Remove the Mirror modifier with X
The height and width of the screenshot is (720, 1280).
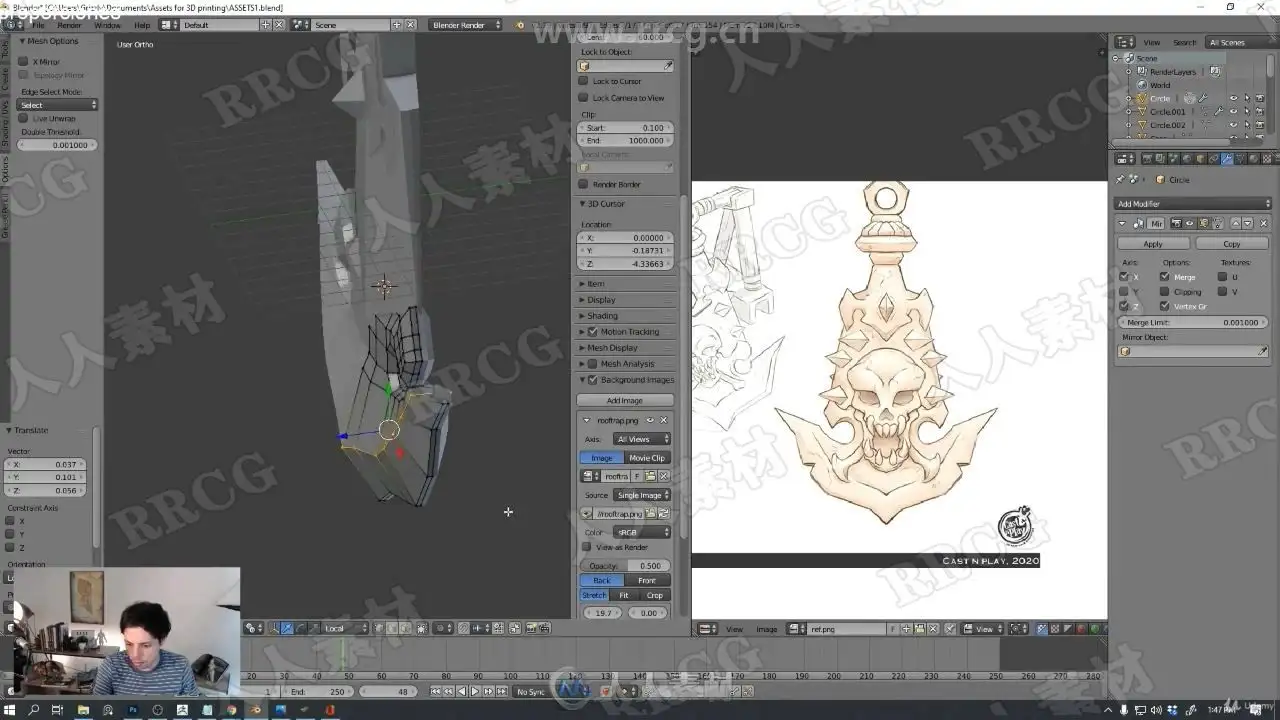[1263, 223]
